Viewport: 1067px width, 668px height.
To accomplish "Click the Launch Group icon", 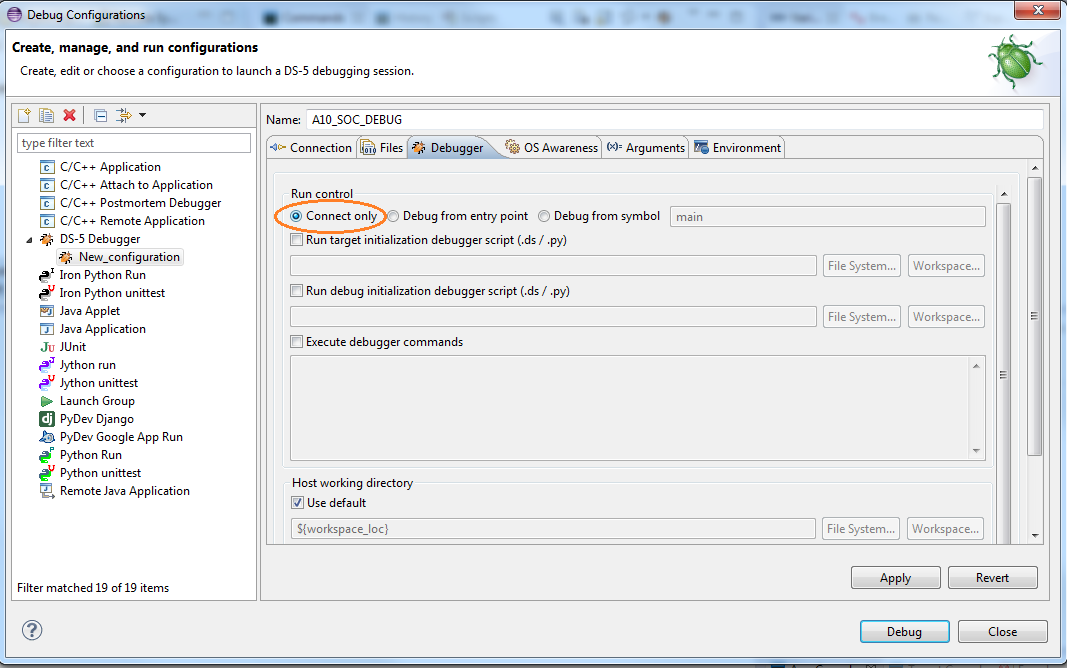I will [x=47, y=401].
